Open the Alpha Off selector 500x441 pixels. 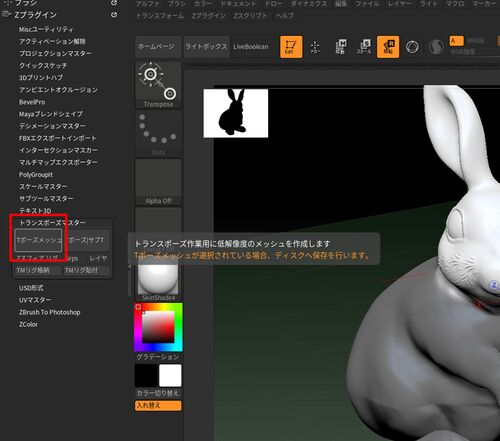click(158, 182)
